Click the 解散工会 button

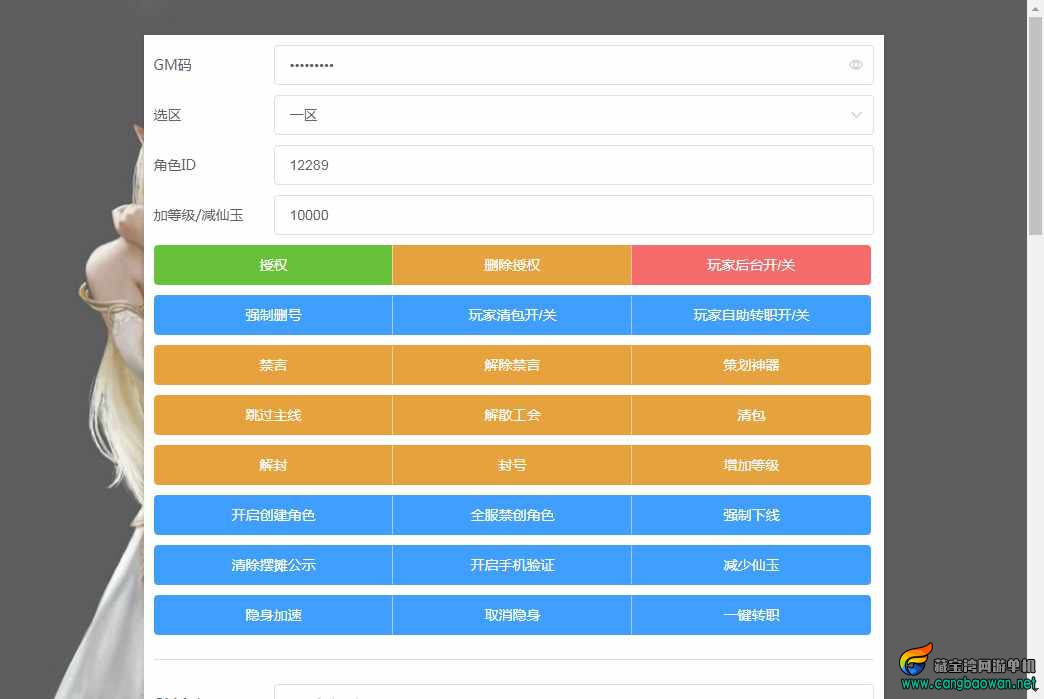tap(512, 415)
